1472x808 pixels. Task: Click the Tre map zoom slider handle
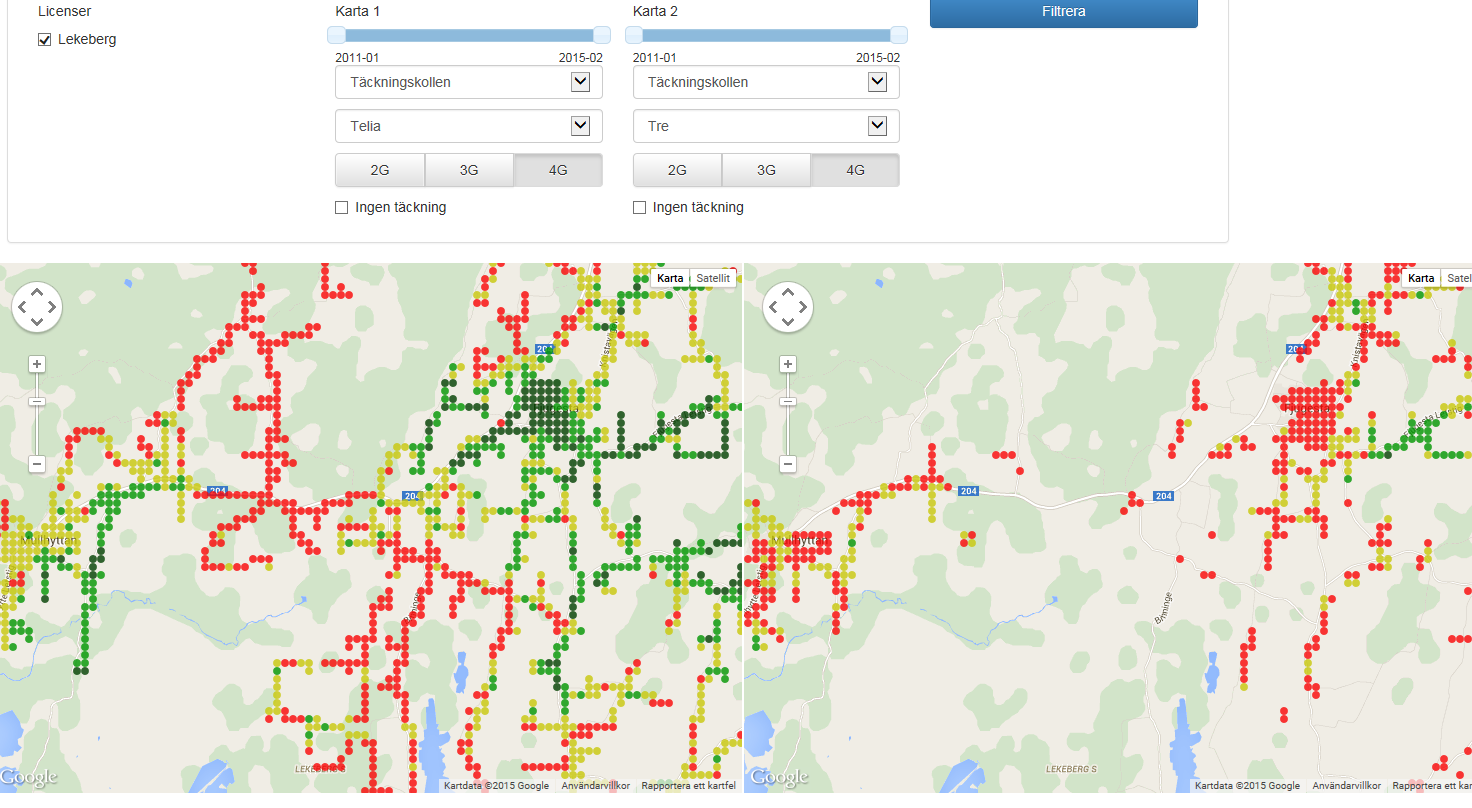click(x=788, y=401)
